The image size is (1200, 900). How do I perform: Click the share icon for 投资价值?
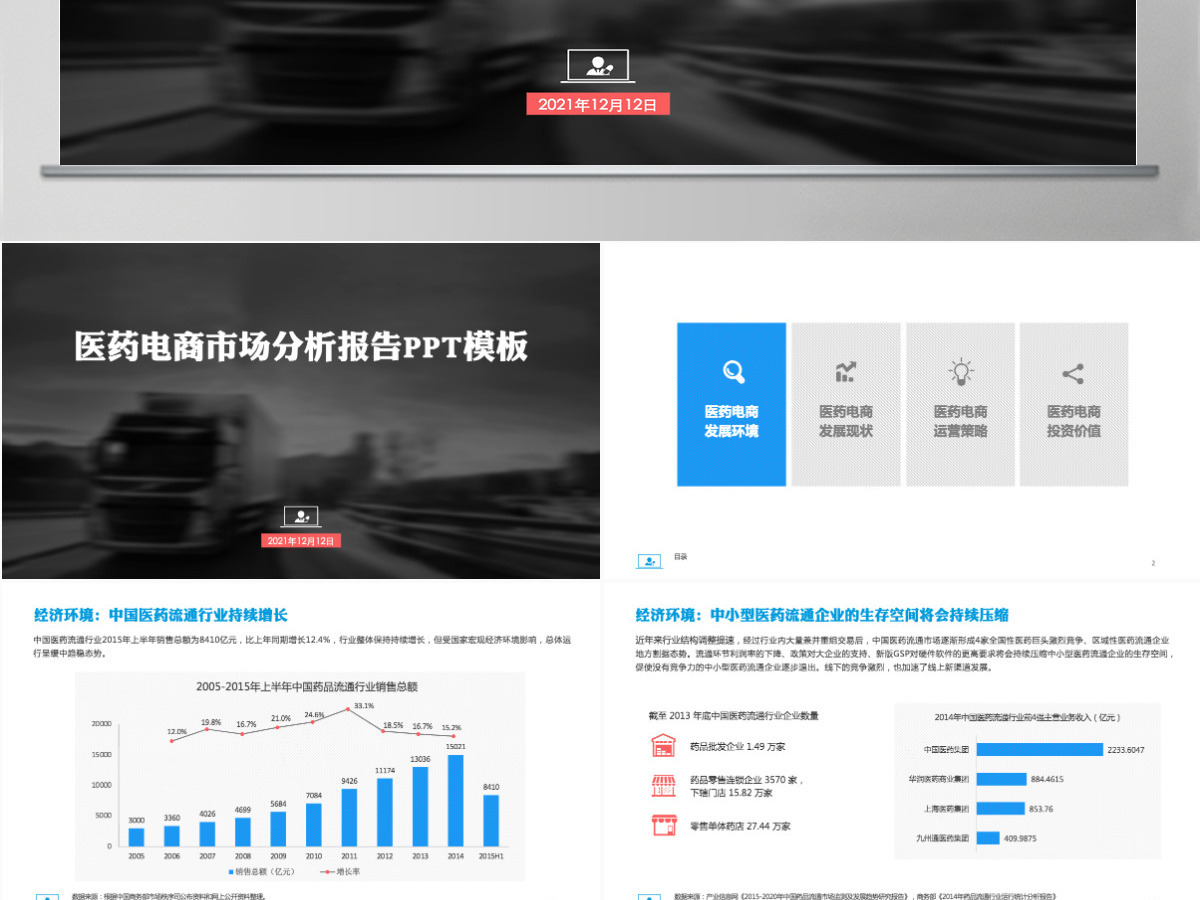[x=1073, y=374]
